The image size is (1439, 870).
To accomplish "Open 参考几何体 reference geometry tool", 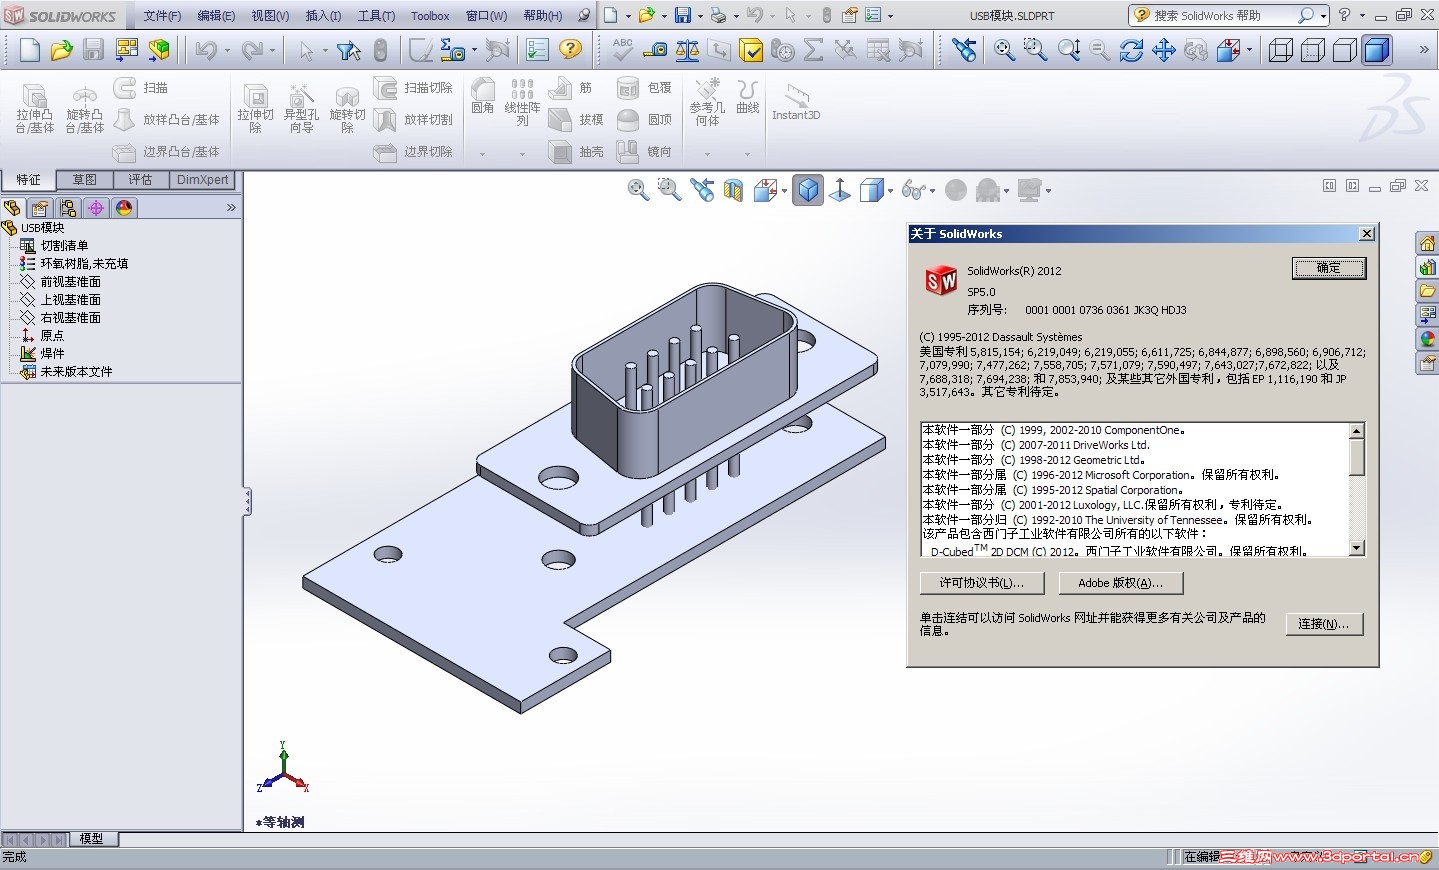I will pos(707,103).
